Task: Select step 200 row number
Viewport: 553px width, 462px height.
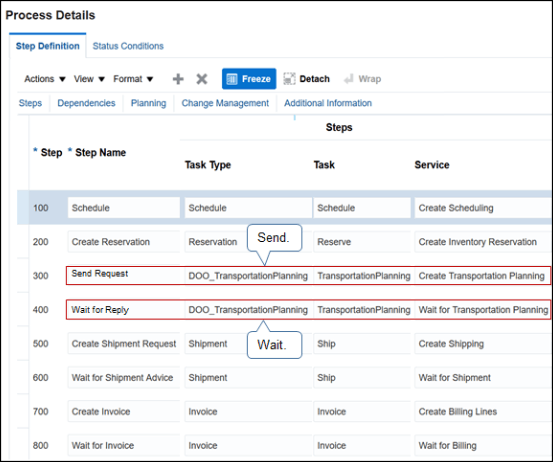Action: (41, 242)
